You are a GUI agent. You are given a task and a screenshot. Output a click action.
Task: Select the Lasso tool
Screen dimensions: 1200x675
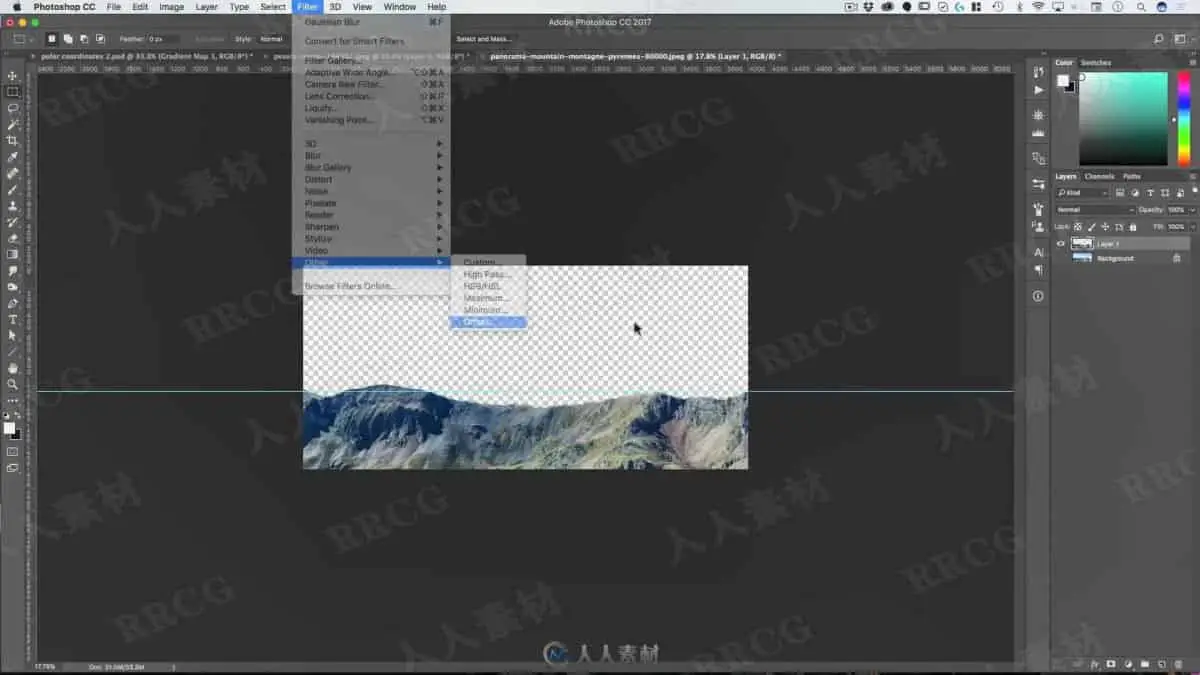(12, 108)
